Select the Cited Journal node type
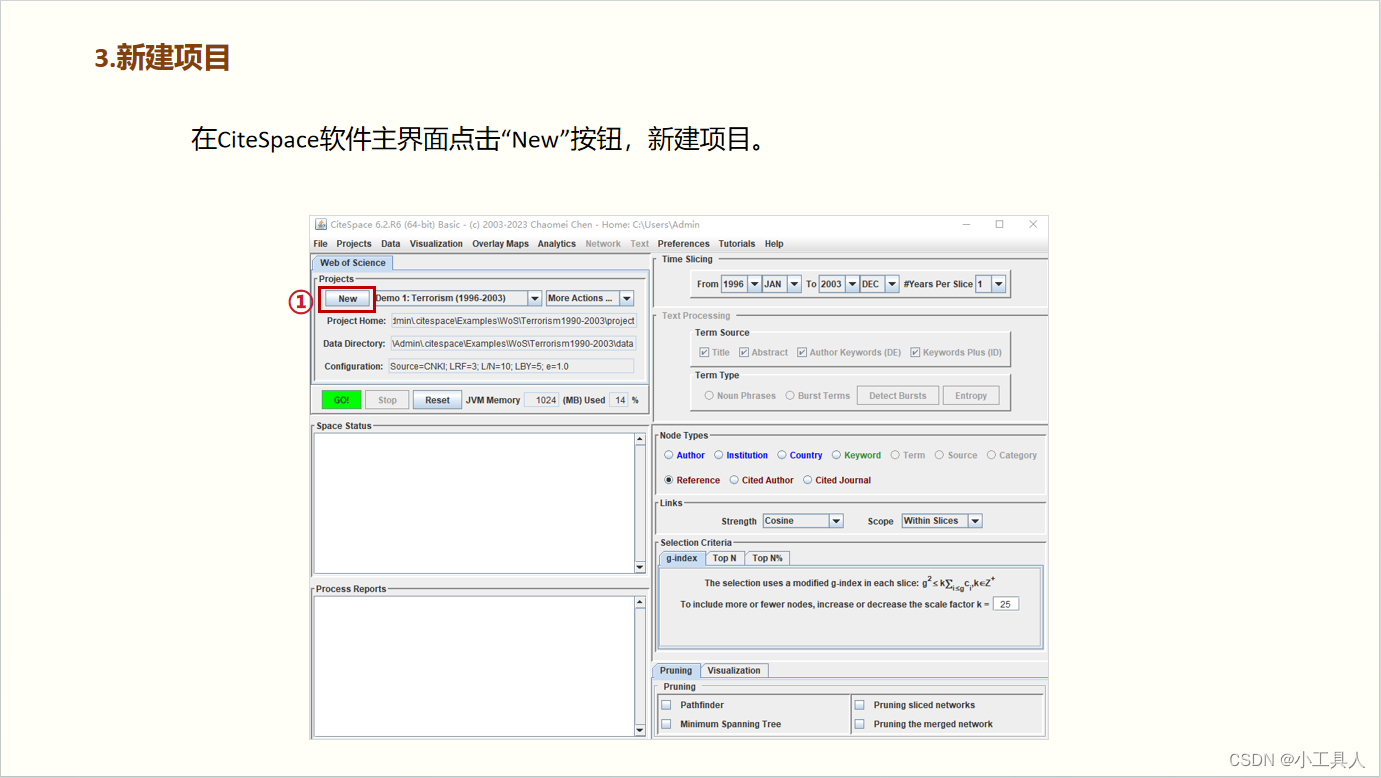This screenshot has width=1381, height=778. pyautogui.click(x=807, y=480)
